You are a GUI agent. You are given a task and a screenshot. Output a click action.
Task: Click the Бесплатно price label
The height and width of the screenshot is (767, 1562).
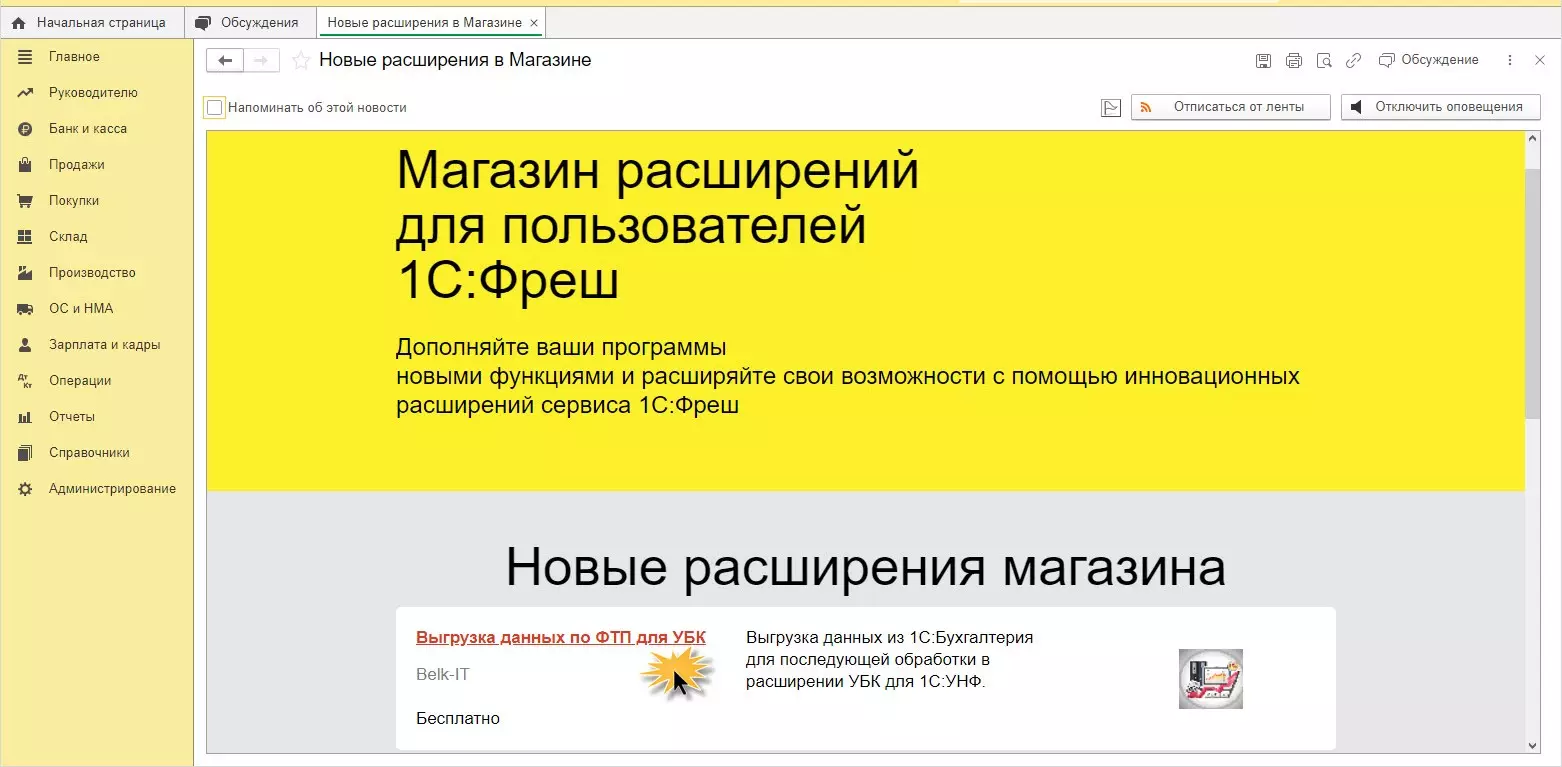pyautogui.click(x=458, y=719)
